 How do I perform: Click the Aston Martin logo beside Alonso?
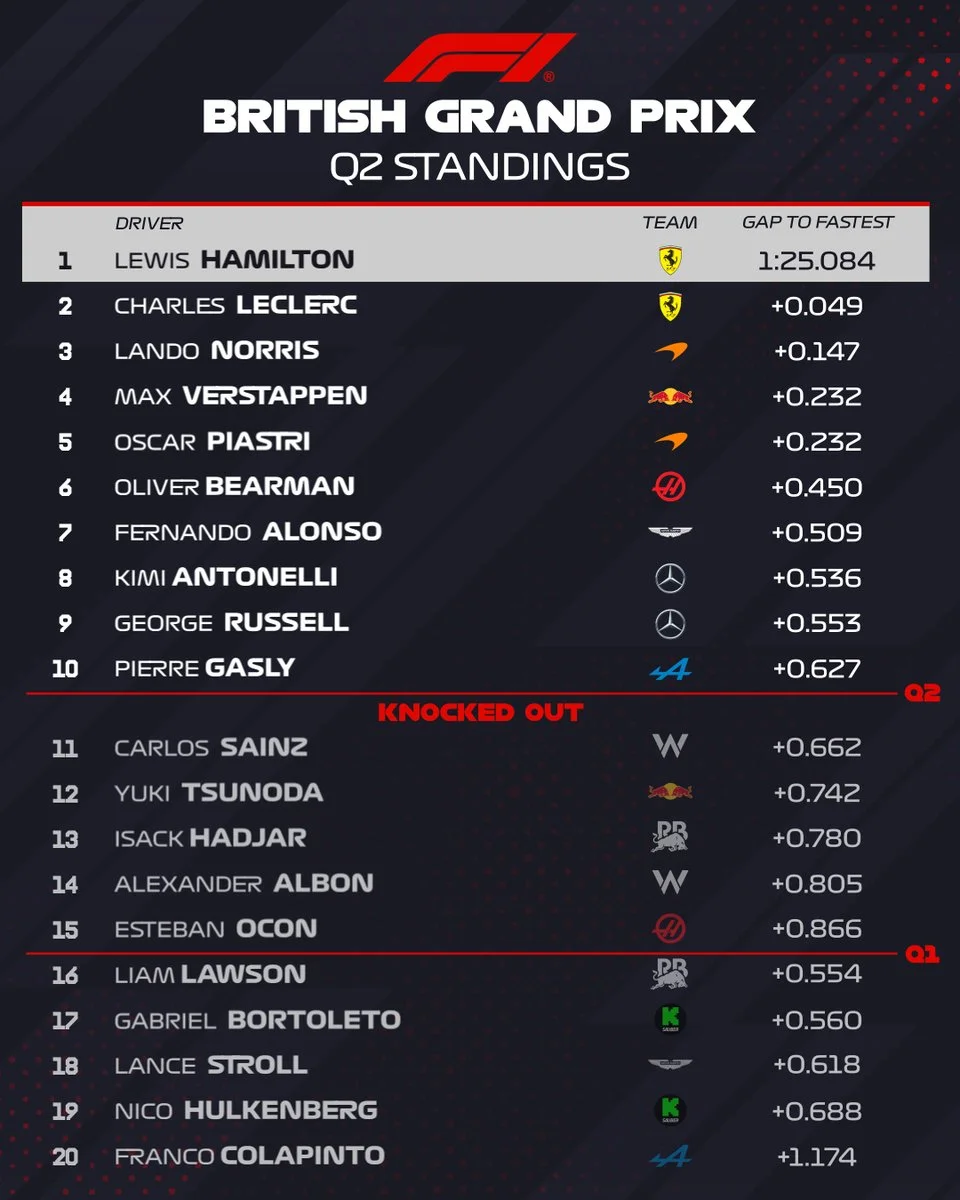669,533
